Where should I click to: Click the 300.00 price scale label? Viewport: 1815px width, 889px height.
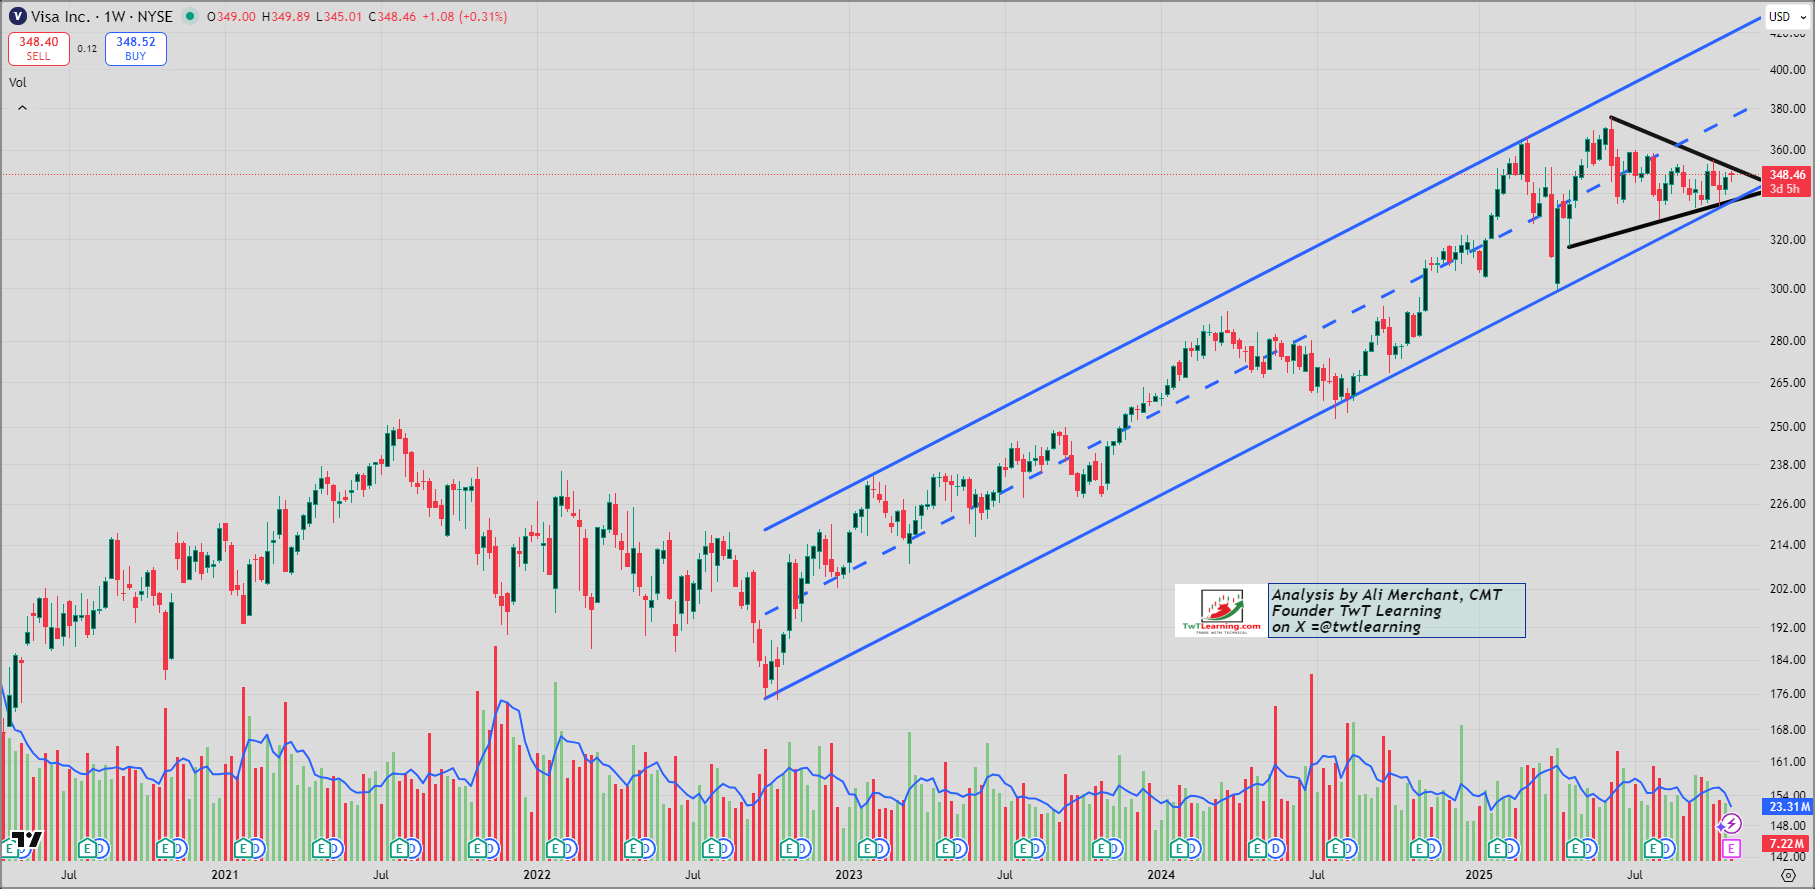pos(1788,289)
